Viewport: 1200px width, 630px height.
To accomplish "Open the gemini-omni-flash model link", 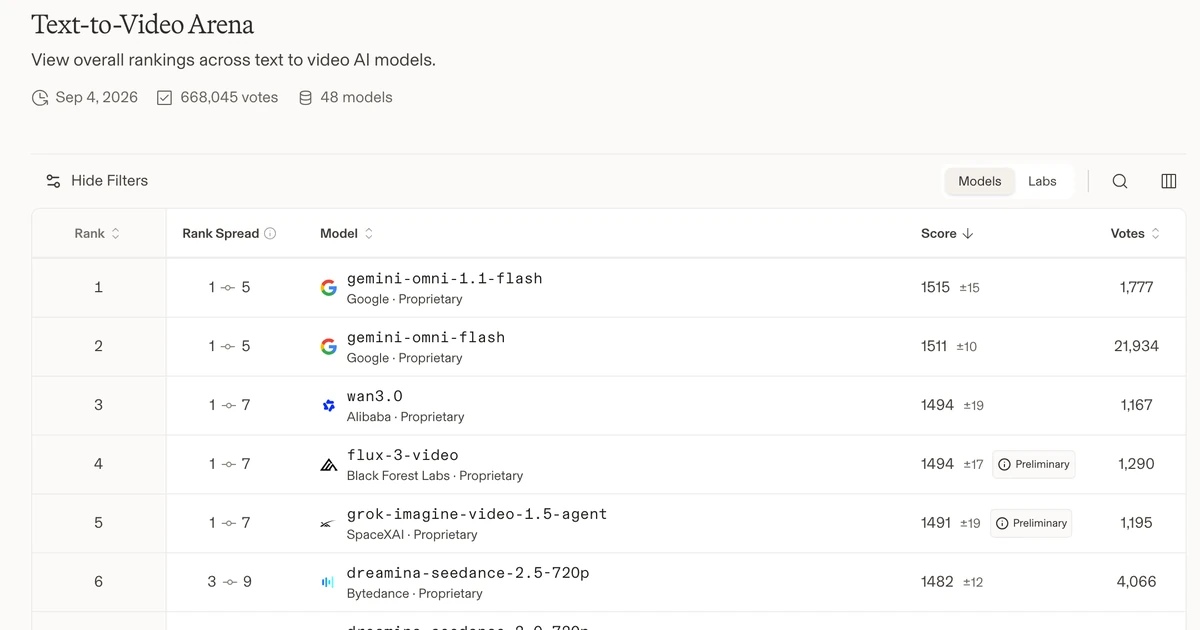I will [x=426, y=338].
